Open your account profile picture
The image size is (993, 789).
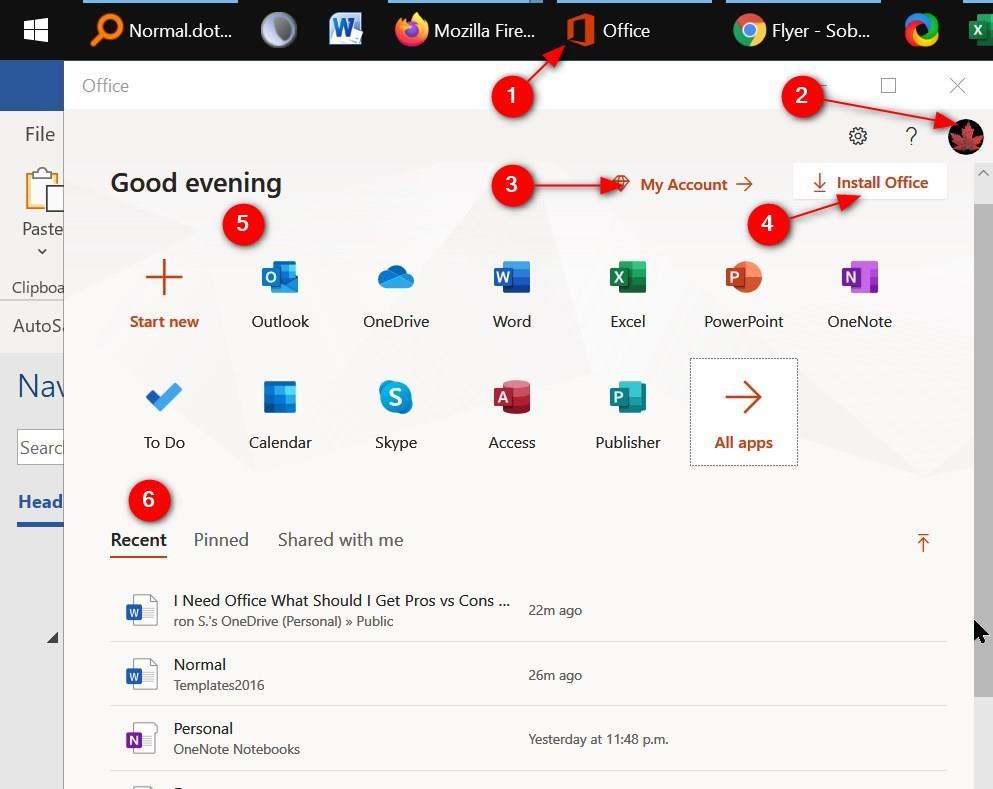point(964,136)
